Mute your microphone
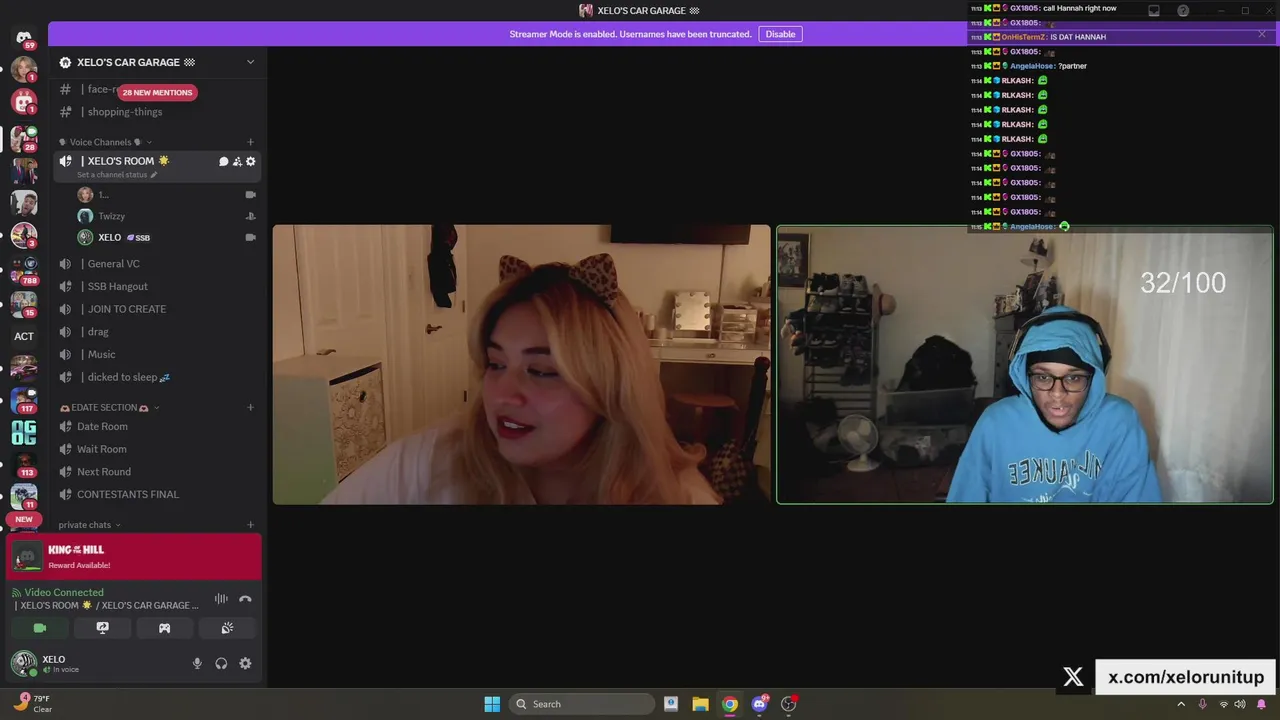Image resolution: width=1280 pixels, height=720 pixels. click(x=197, y=663)
